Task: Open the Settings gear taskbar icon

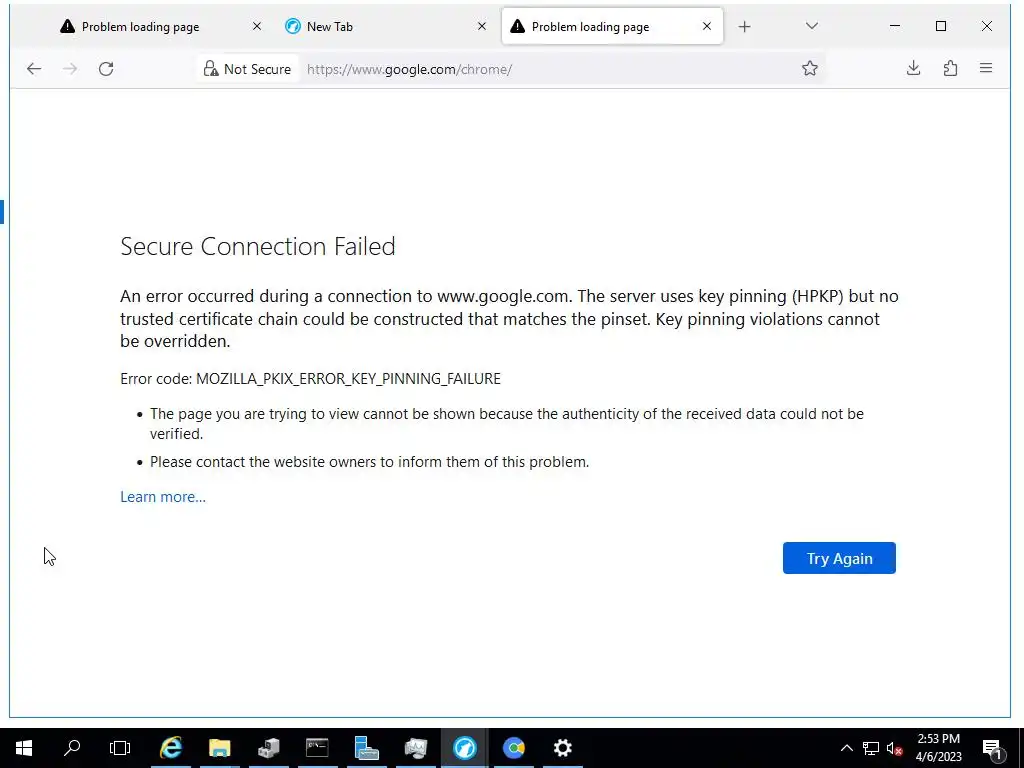Action: point(563,748)
